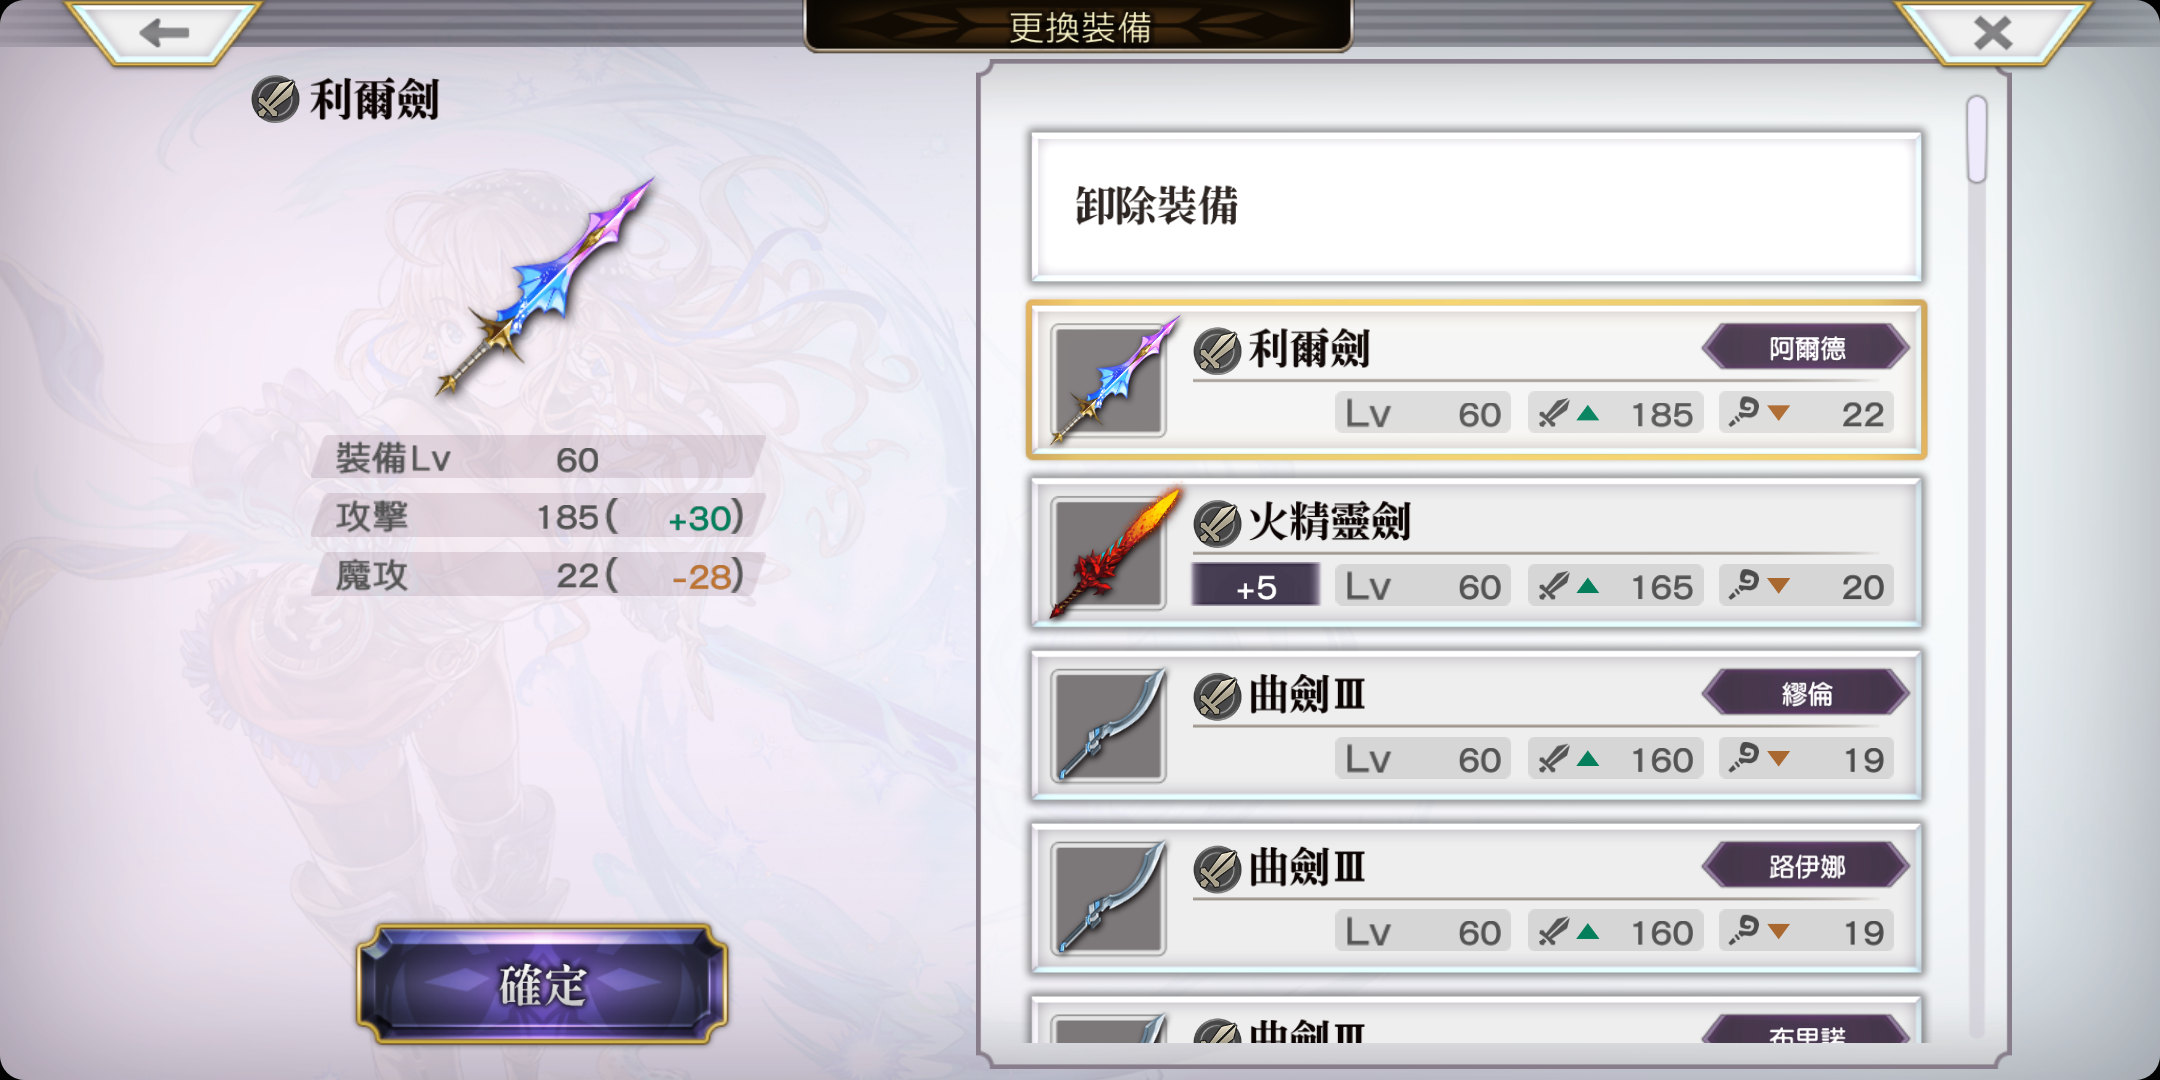2160x1080 pixels.
Task: Select the 曲劍Ⅲ equipped by 繆倫
Action: (x=1476, y=726)
